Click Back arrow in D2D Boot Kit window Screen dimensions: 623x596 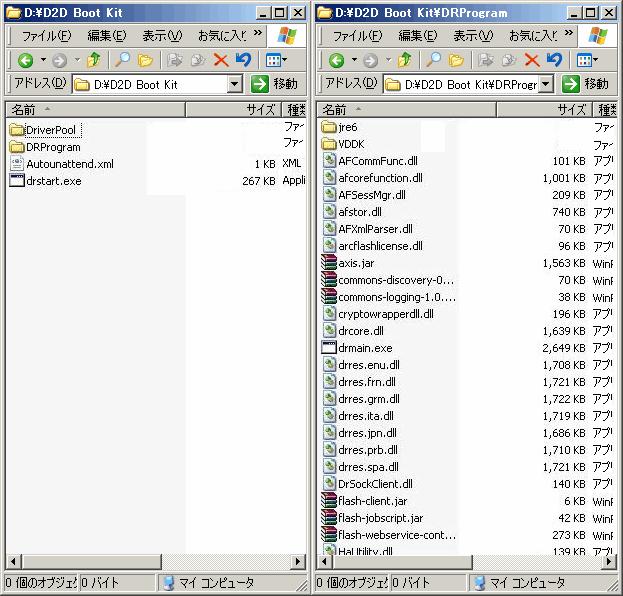point(25,60)
